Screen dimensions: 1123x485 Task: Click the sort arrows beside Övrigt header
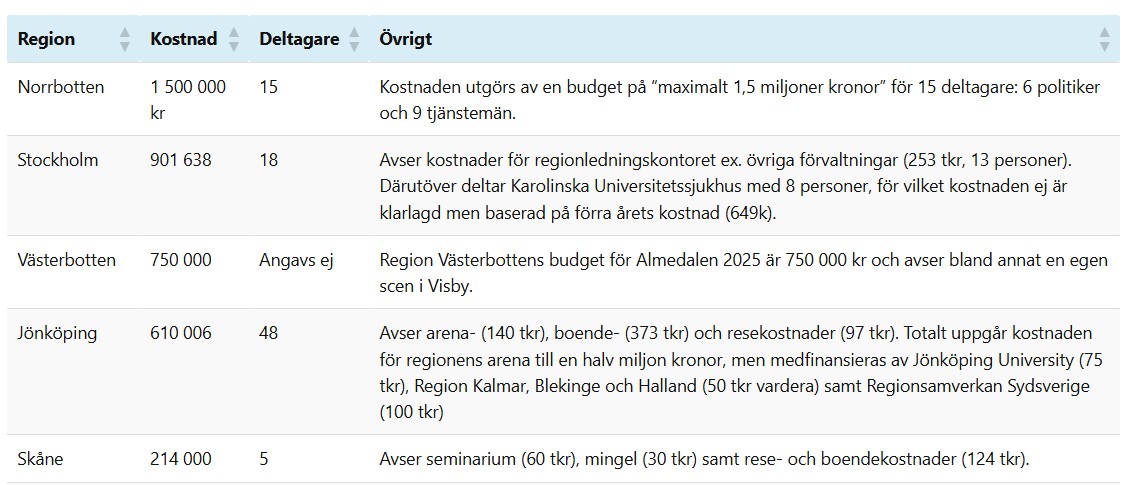1104,40
